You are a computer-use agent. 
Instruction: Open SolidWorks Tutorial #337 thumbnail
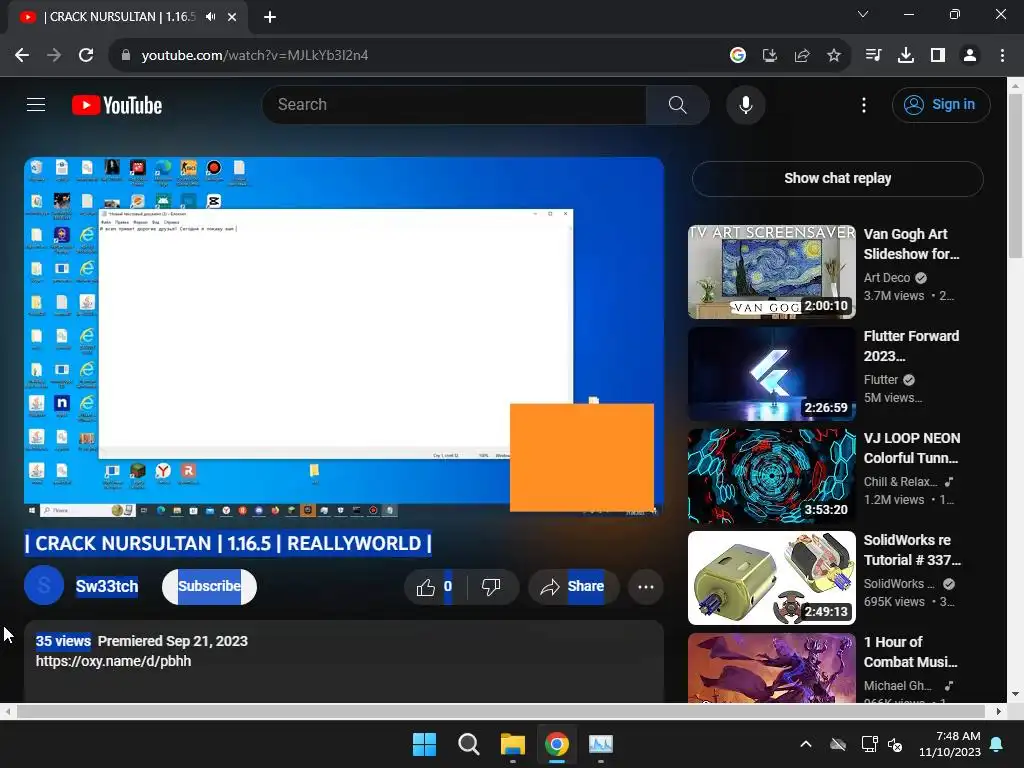[771, 578]
